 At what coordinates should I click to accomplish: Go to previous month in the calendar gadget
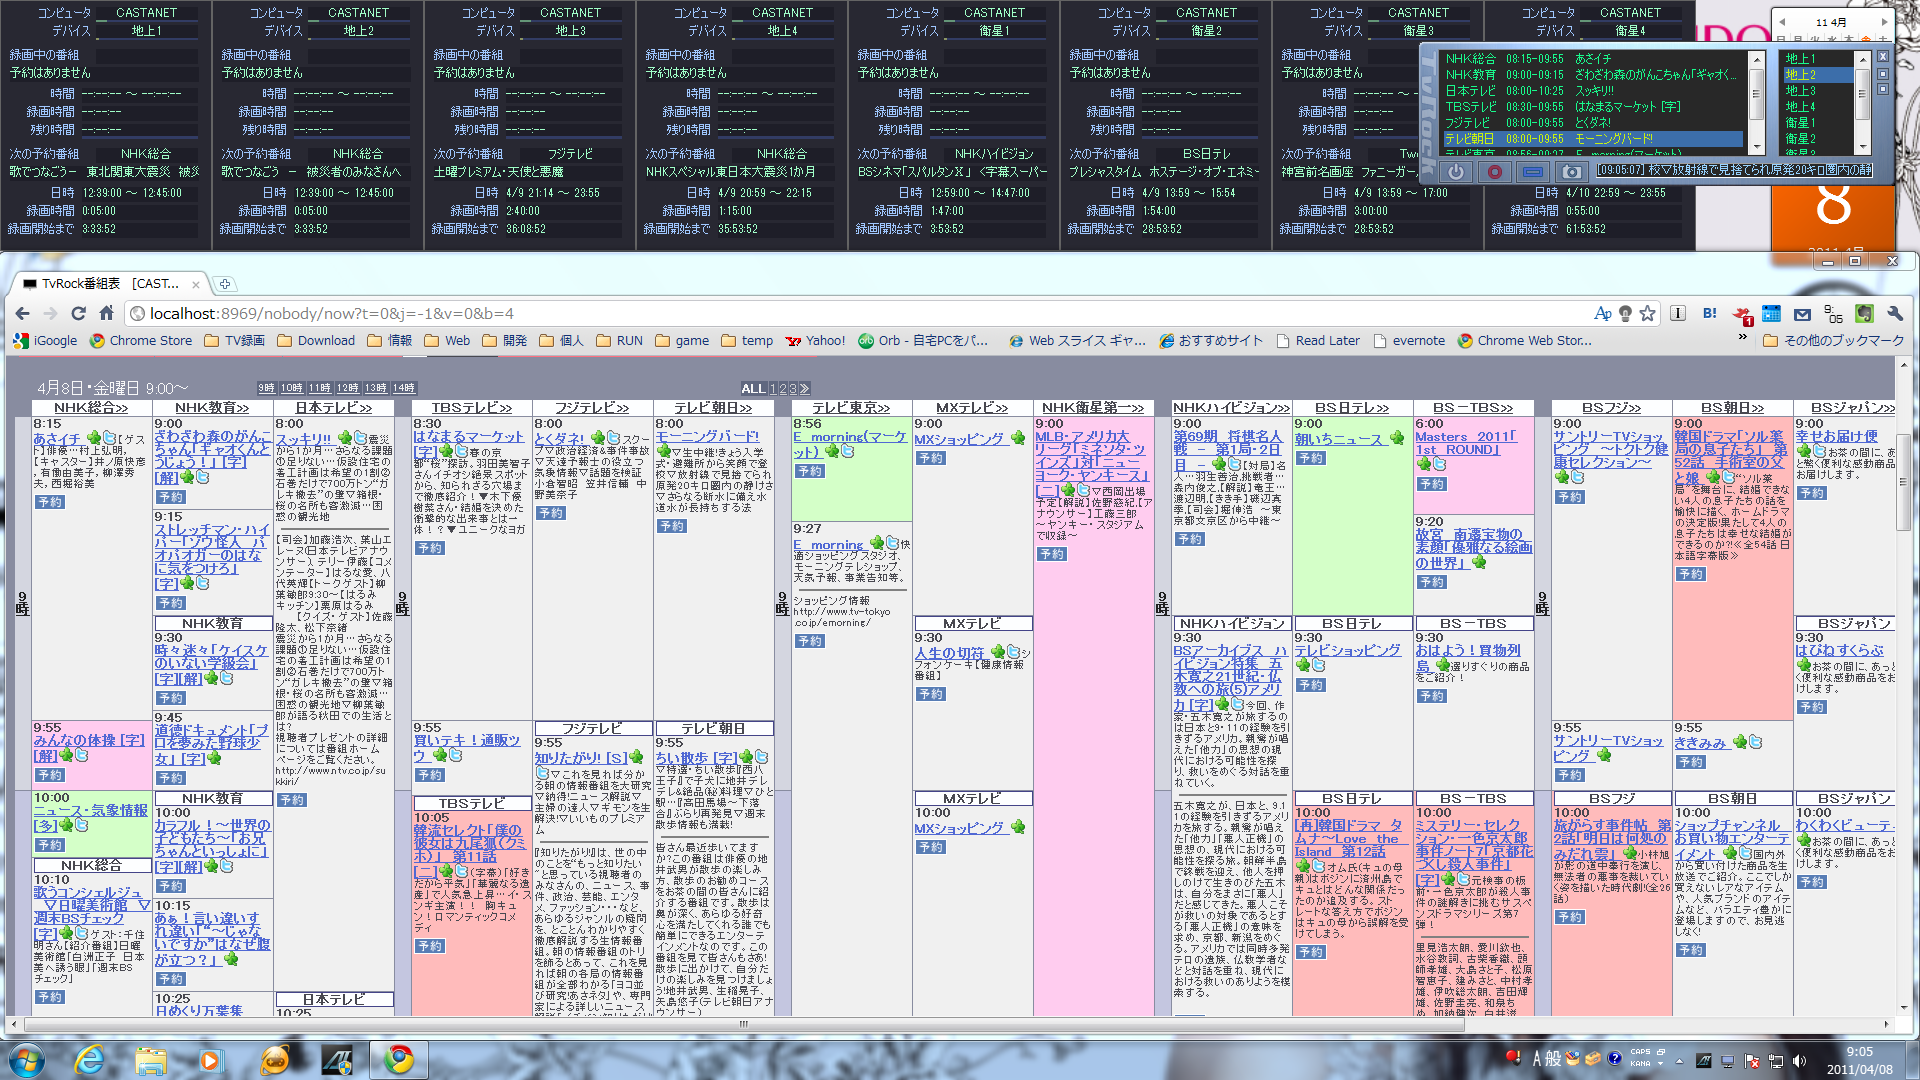point(1781,21)
